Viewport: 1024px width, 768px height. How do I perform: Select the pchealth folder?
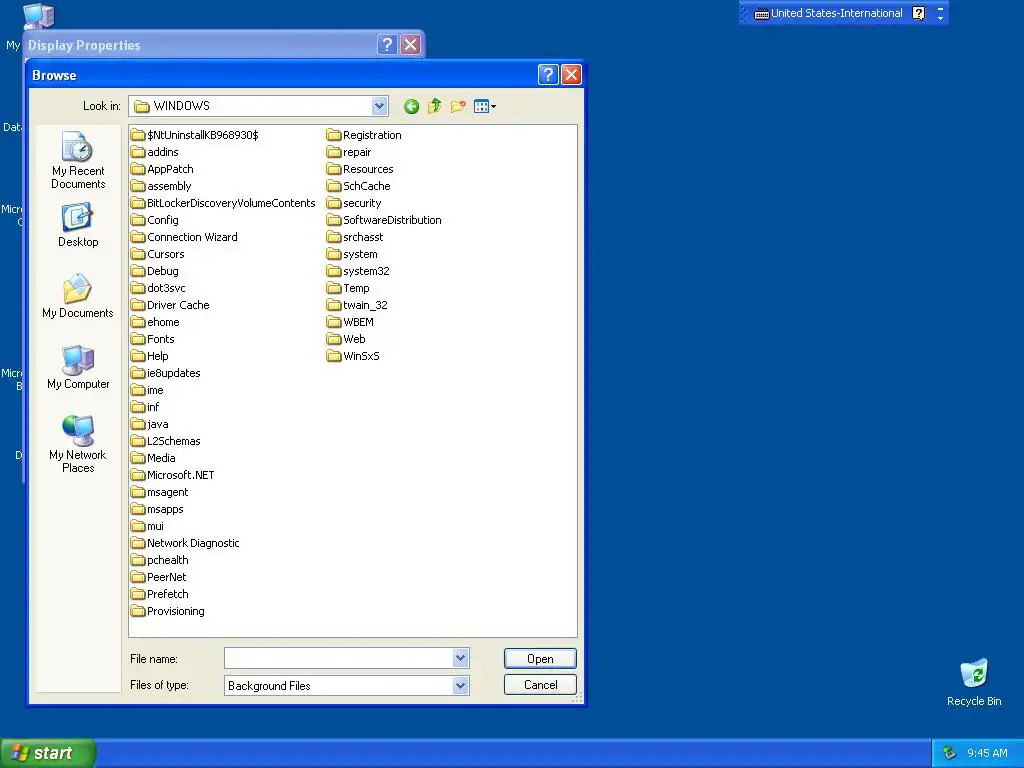160,560
